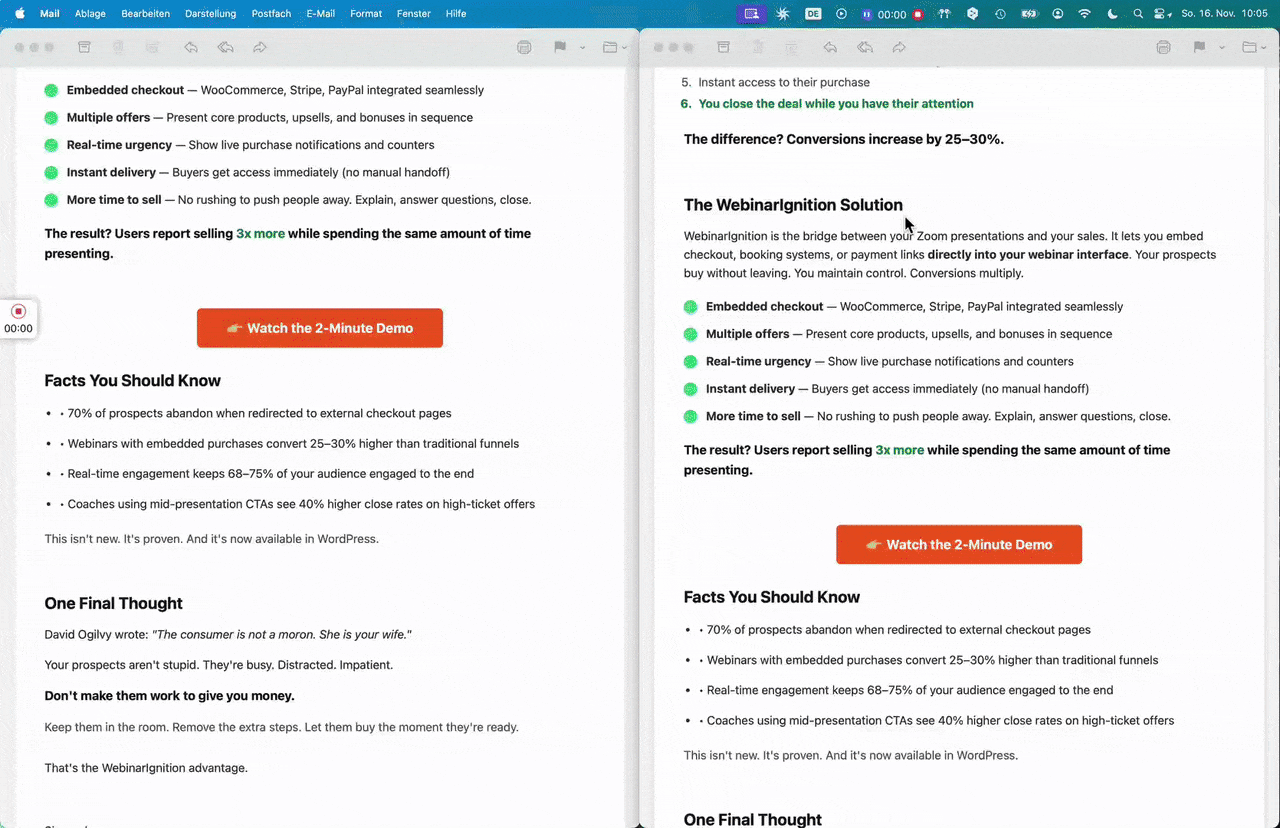Click the Print icon in the left window
Screen dimensions: 1280x828
click(x=524, y=46)
